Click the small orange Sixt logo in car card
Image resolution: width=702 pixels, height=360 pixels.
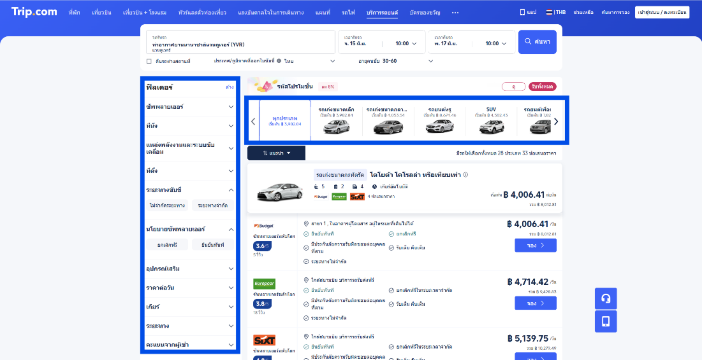coord(357,197)
